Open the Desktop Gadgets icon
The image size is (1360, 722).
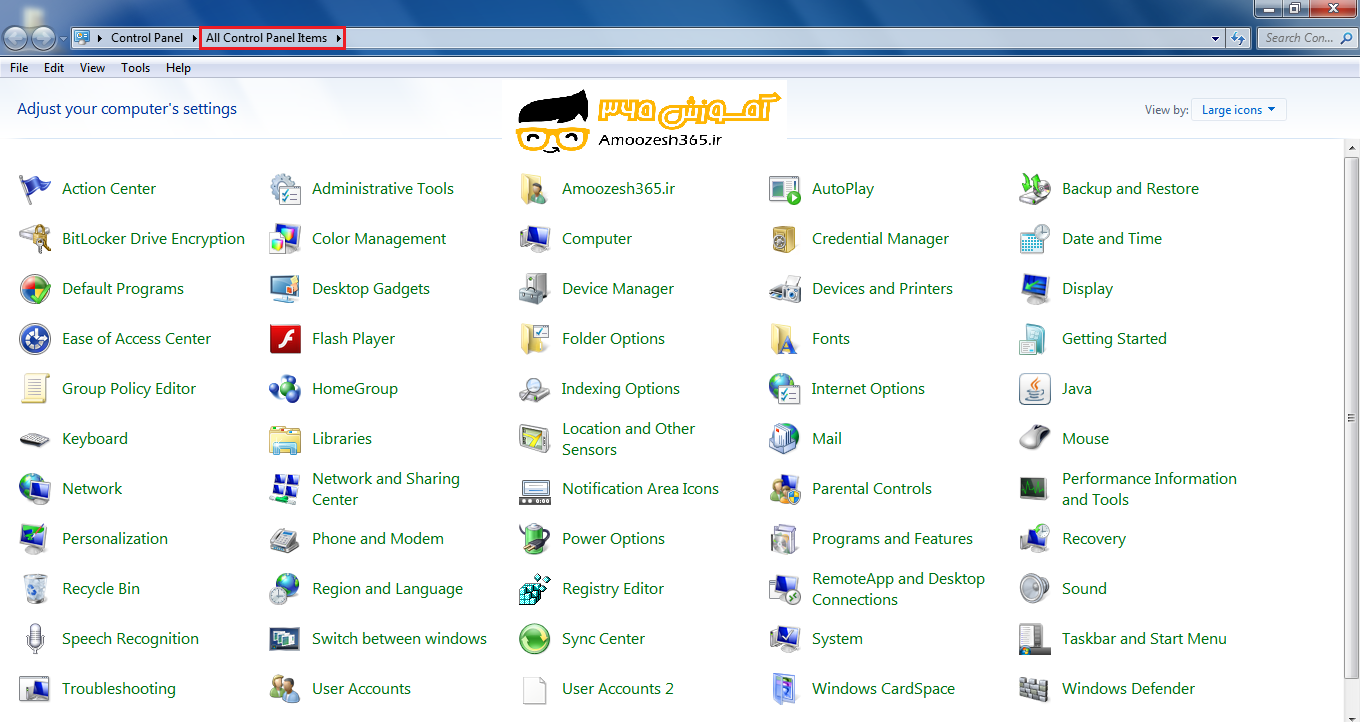pos(285,289)
